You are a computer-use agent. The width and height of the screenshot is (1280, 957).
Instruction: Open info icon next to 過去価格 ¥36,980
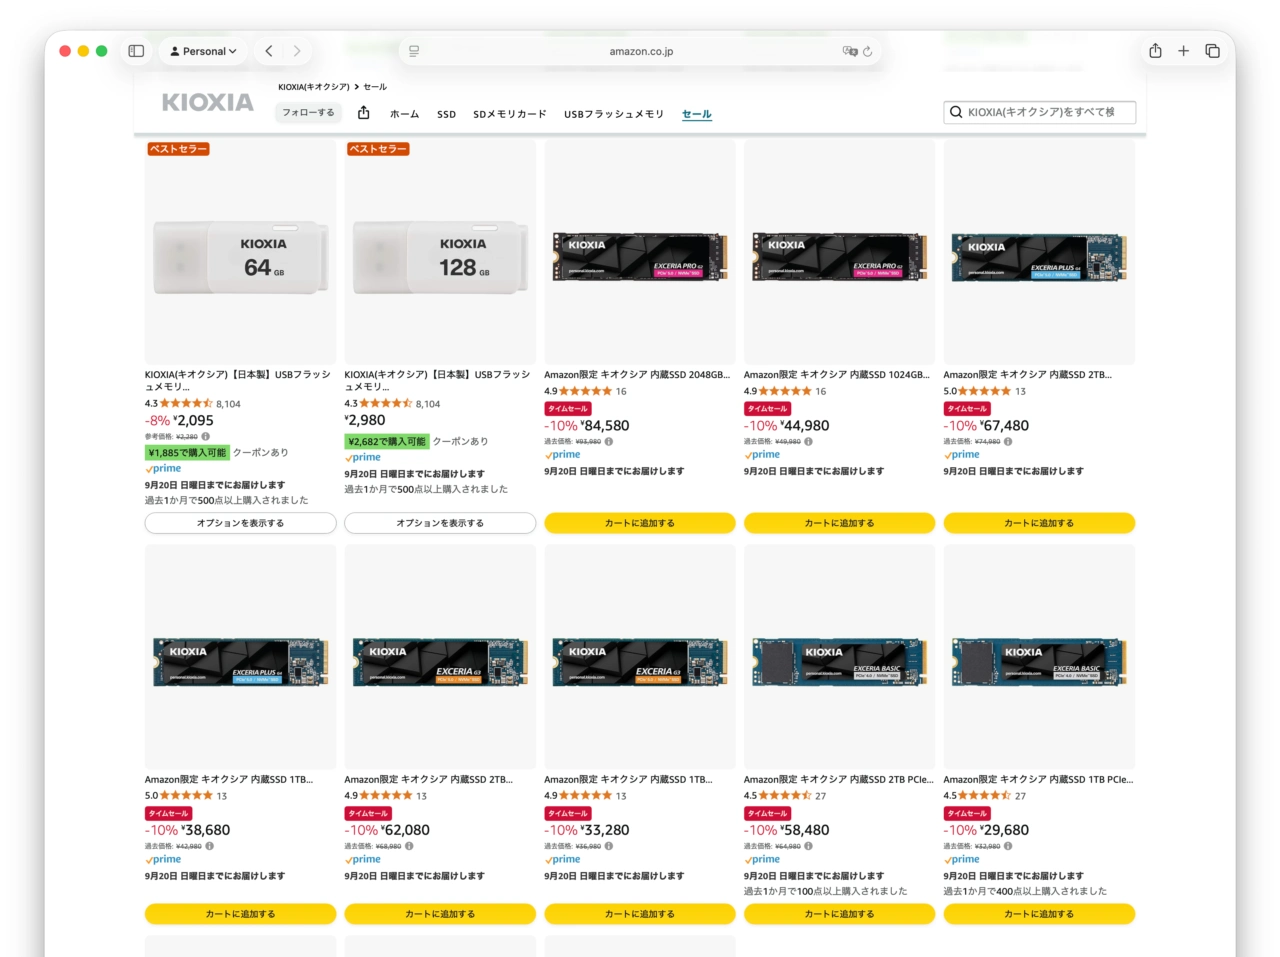click(x=609, y=846)
